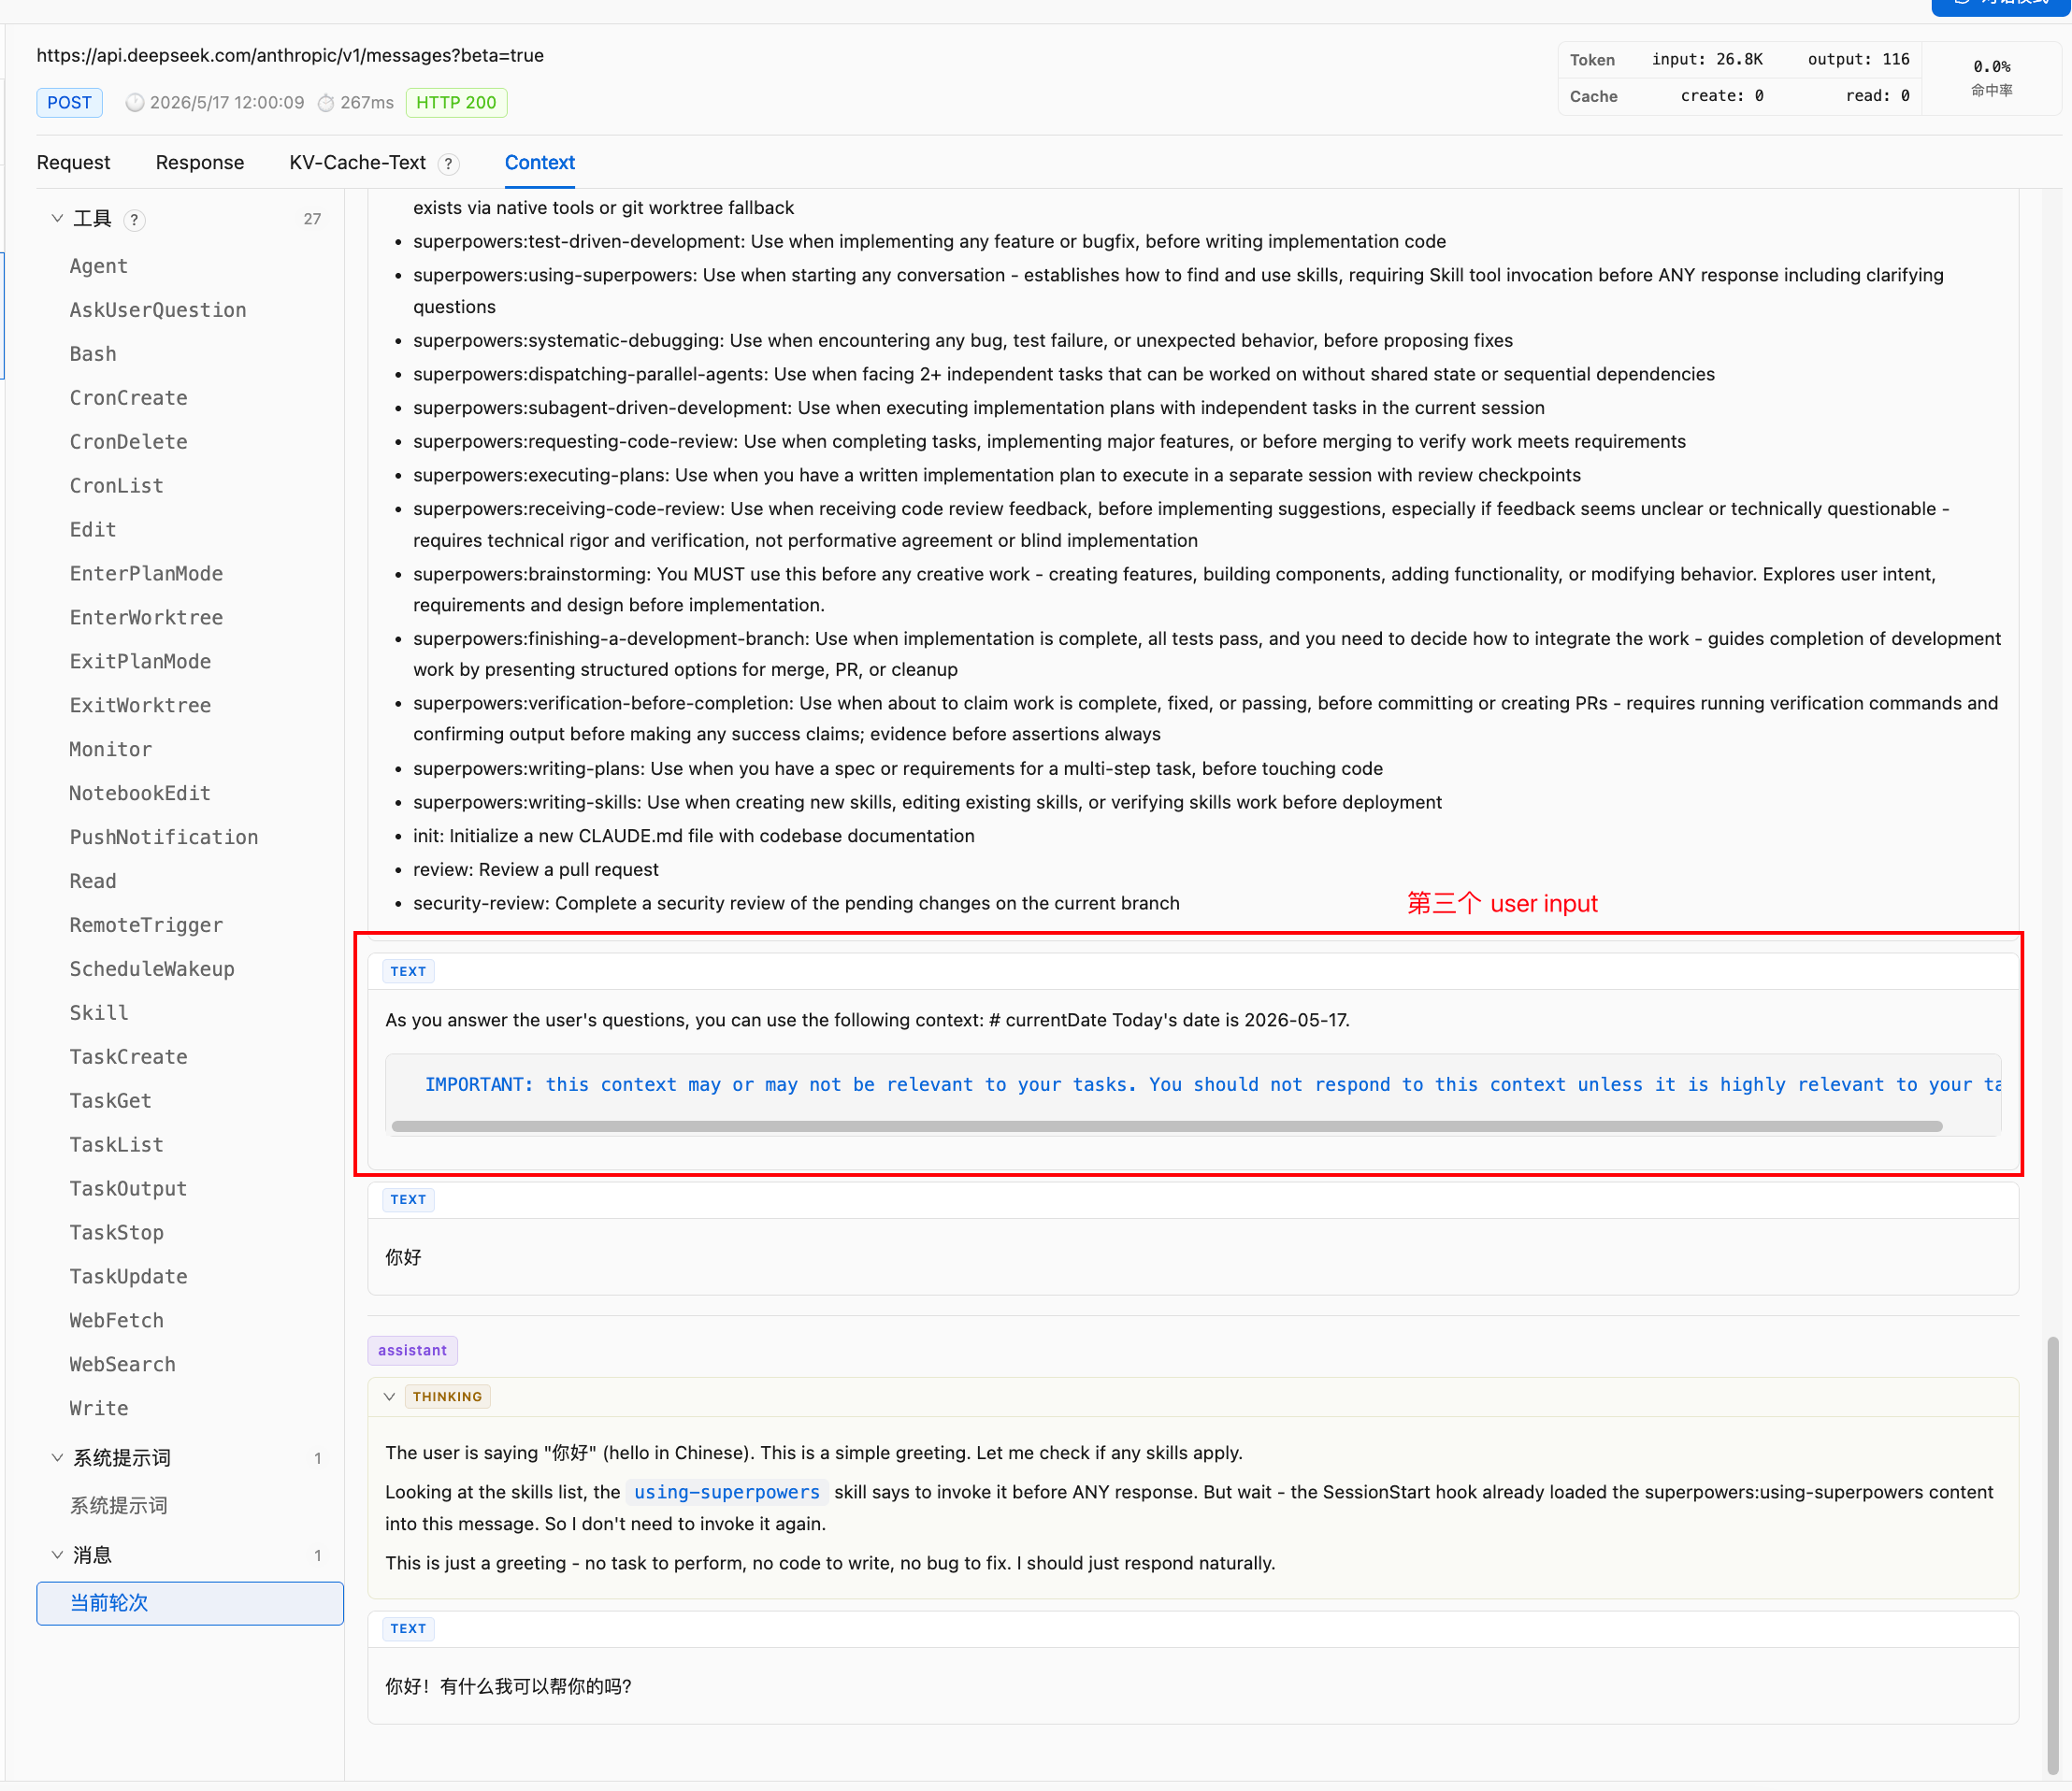Select the Skill tool
The height and width of the screenshot is (1791, 2072).
(x=99, y=1015)
